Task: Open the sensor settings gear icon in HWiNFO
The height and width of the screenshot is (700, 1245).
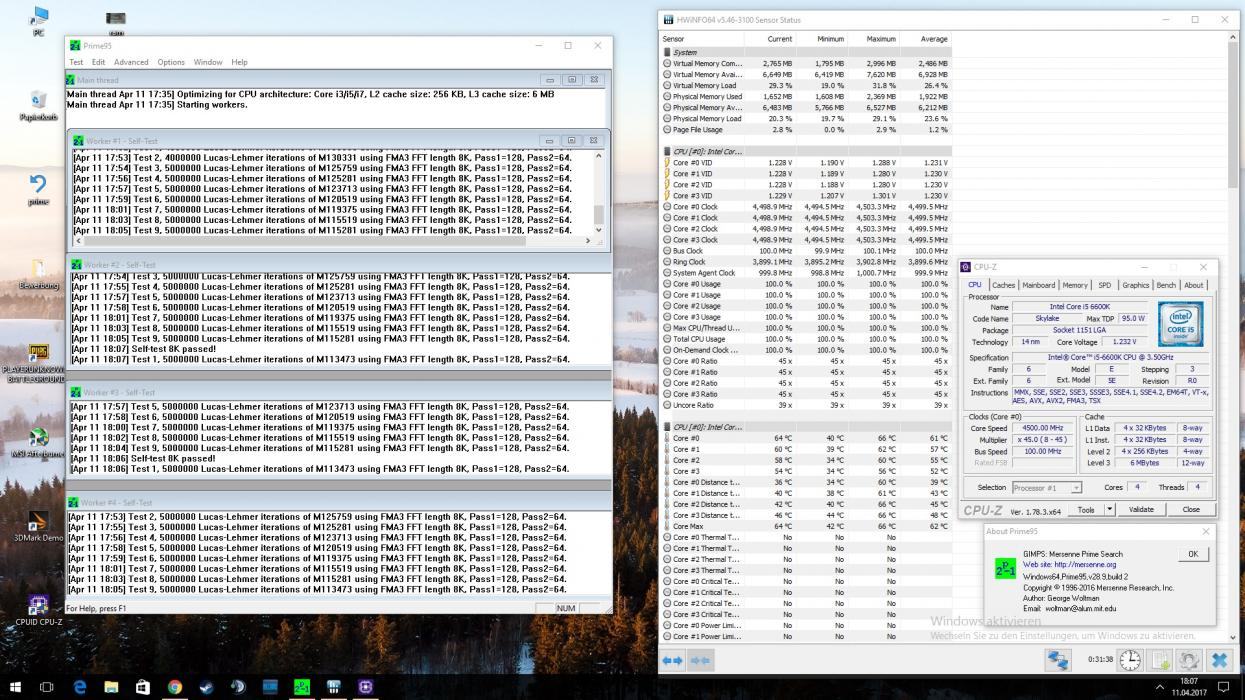Action: coord(1188,660)
